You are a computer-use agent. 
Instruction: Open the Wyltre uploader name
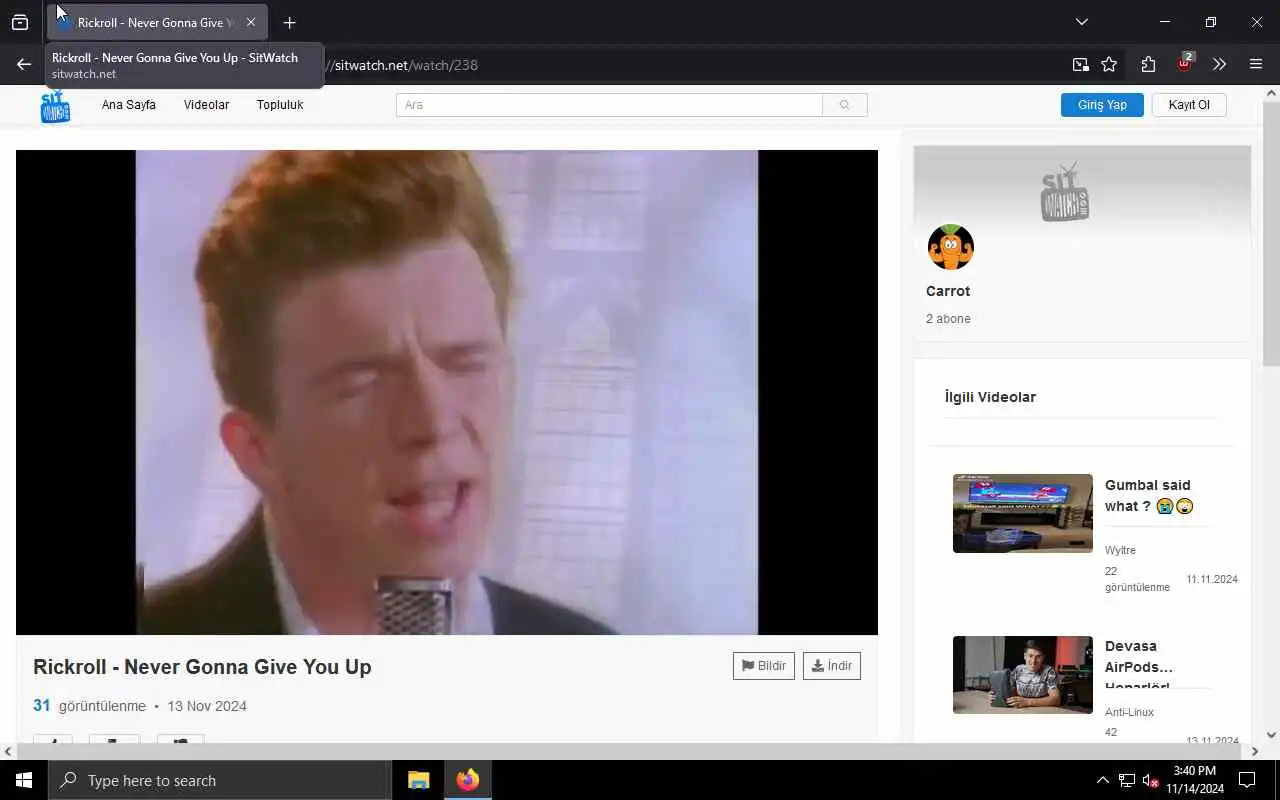coord(1120,550)
